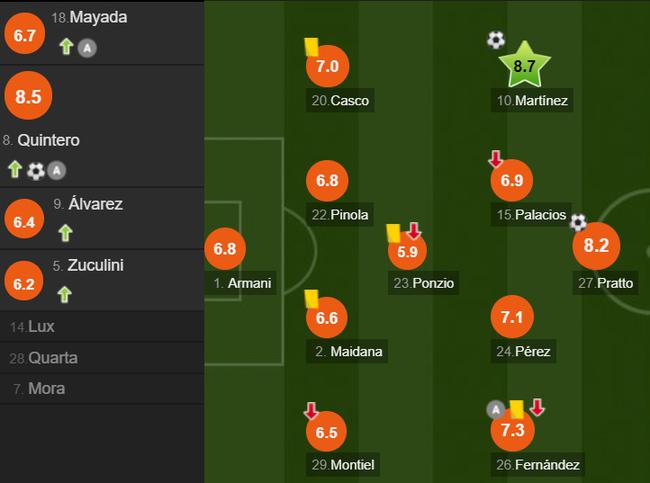650x483 pixels.
Task: Click Ponzio's yellow card icon
Action: [393, 233]
